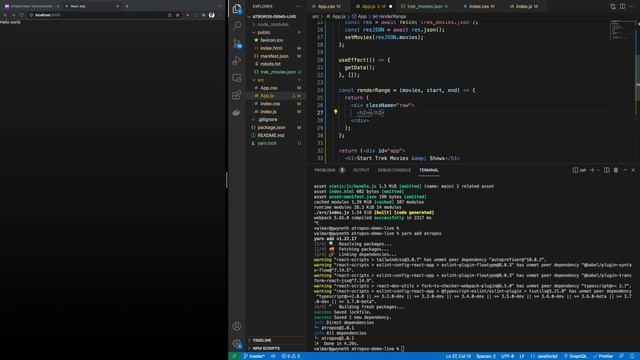Open favicon.ico in the explorer
Viewport: 640px width, 360px height.
tap(272, 40)
